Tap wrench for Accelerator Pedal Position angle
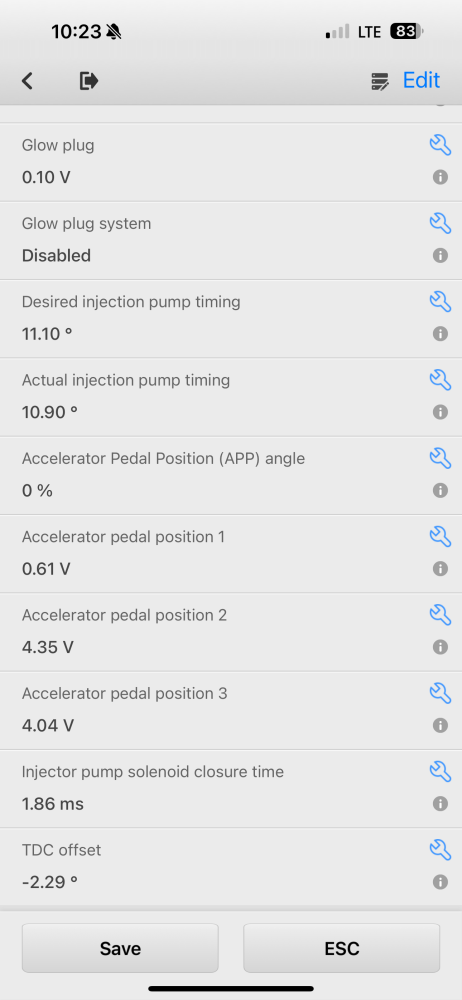 click(440, 458)
